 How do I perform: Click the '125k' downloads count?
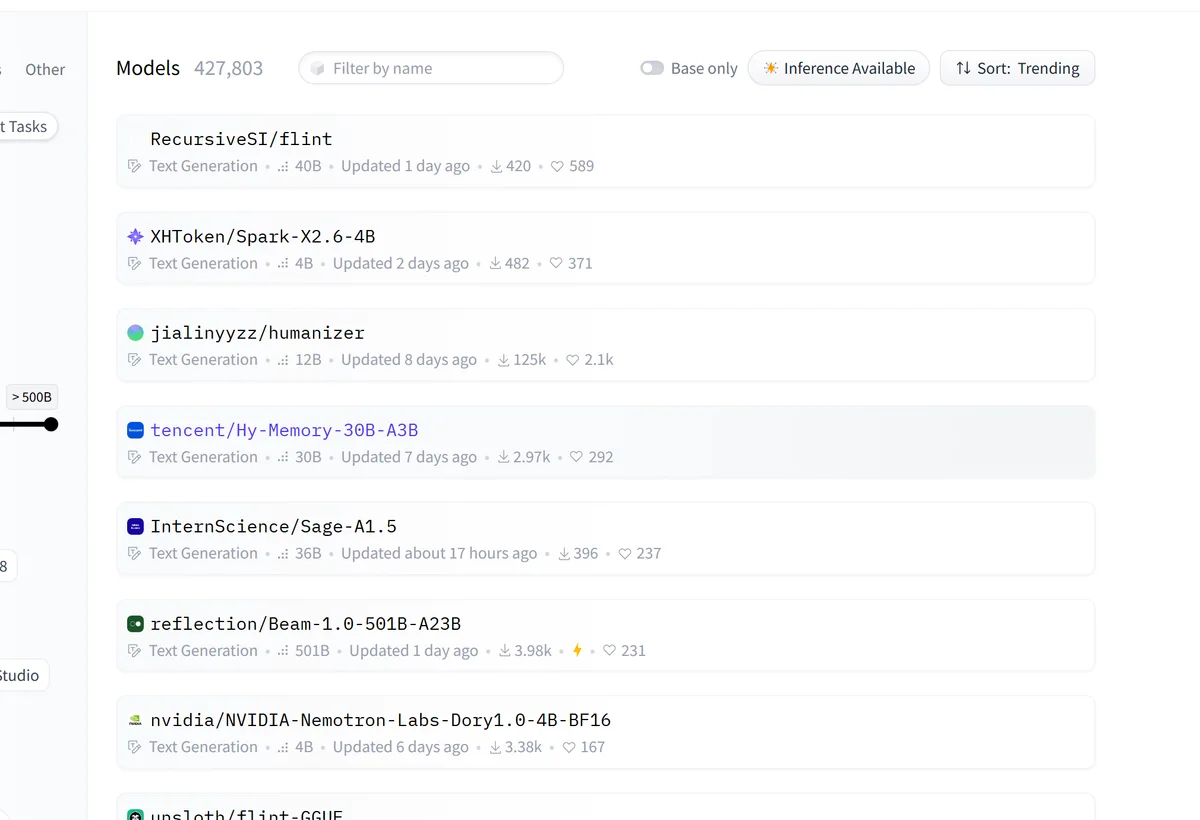pyautogui.click(x=530, y=360)
